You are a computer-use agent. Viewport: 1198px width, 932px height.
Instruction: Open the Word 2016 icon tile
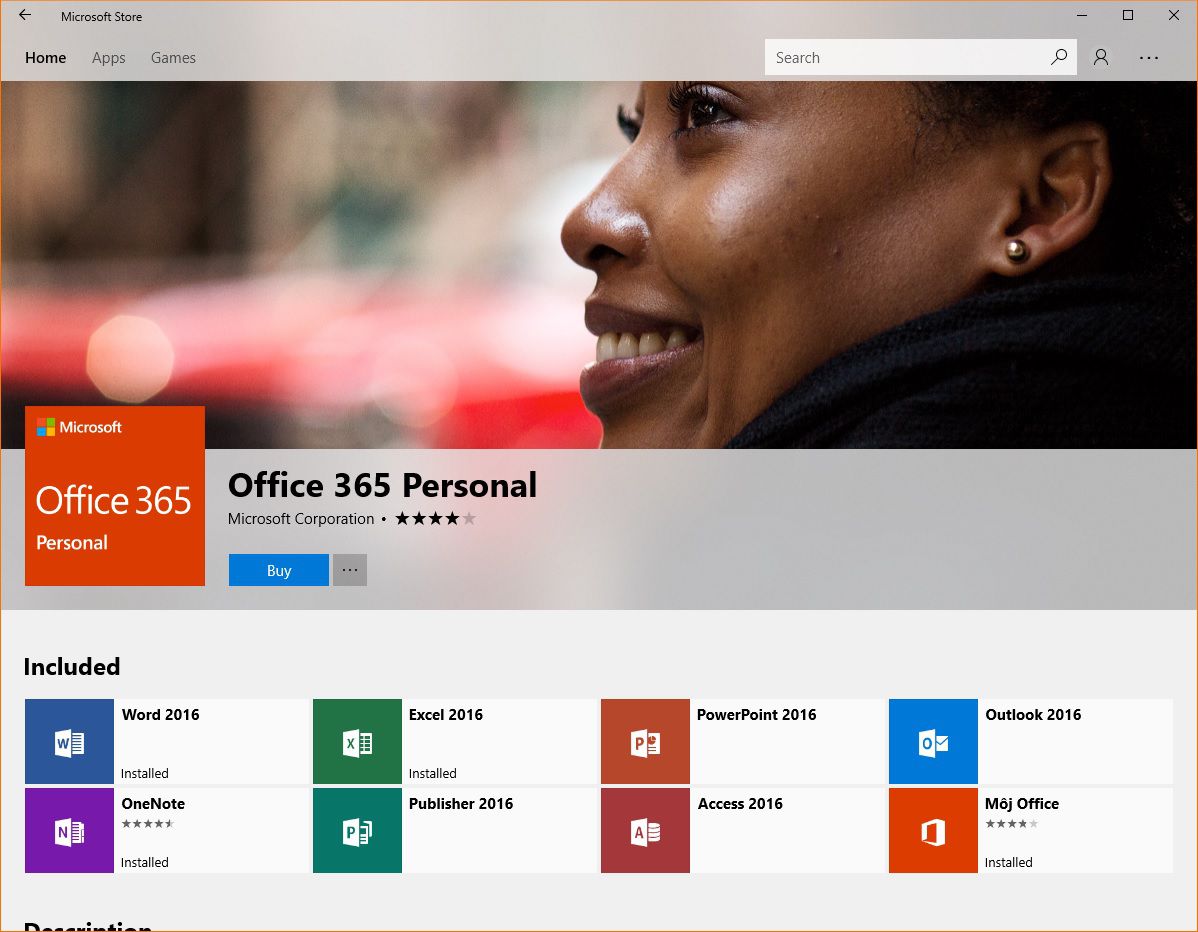[x=70, y=742]
